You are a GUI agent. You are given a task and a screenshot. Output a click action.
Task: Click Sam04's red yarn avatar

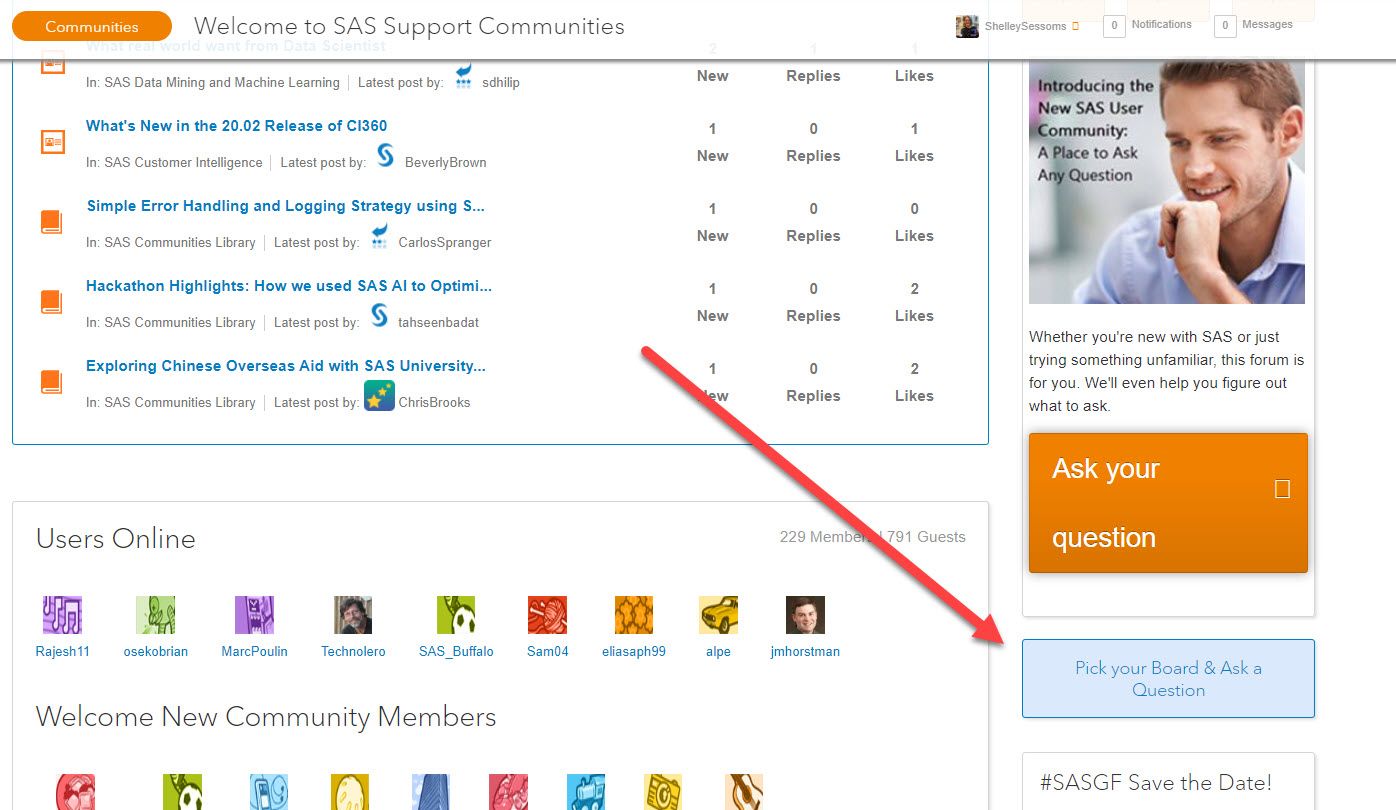(547, 614)
